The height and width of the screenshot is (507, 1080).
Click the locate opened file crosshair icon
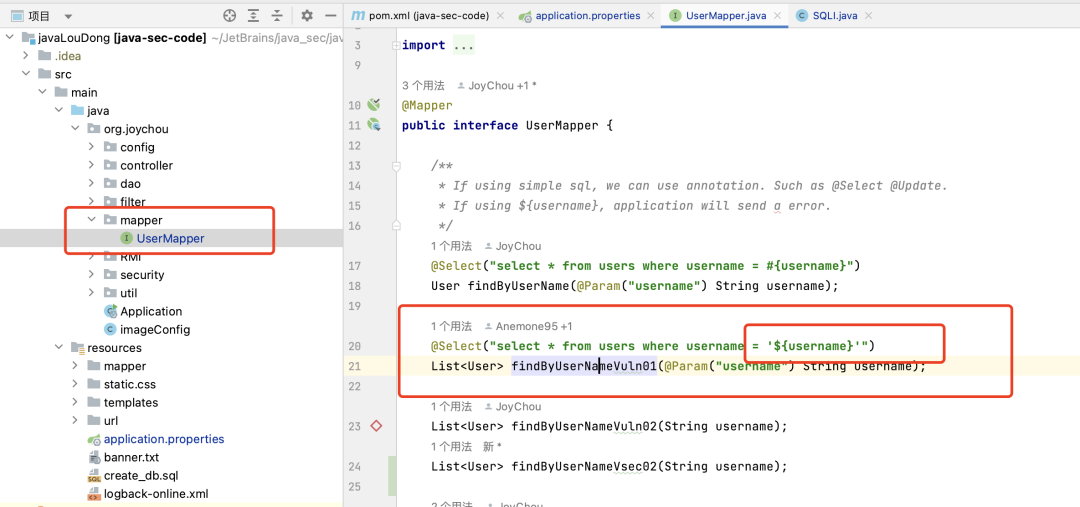[229, 15]
